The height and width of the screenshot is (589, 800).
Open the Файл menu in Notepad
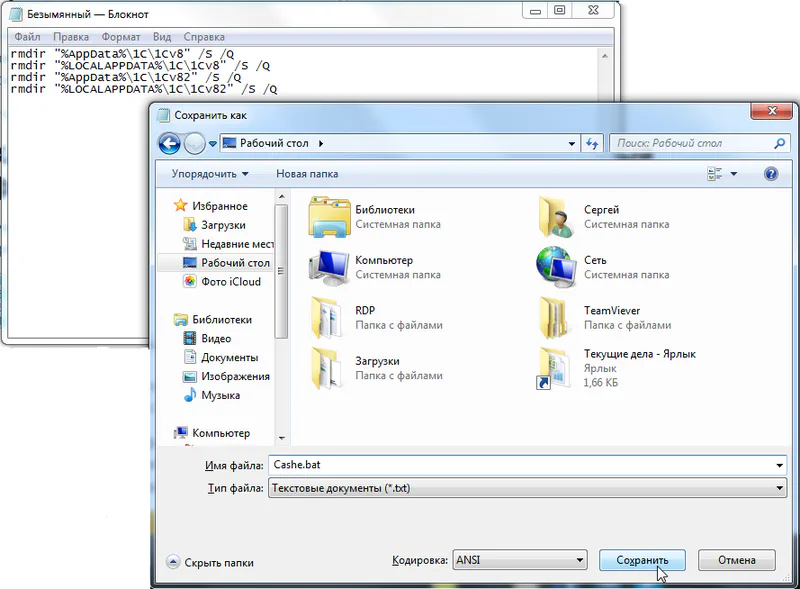27,37
